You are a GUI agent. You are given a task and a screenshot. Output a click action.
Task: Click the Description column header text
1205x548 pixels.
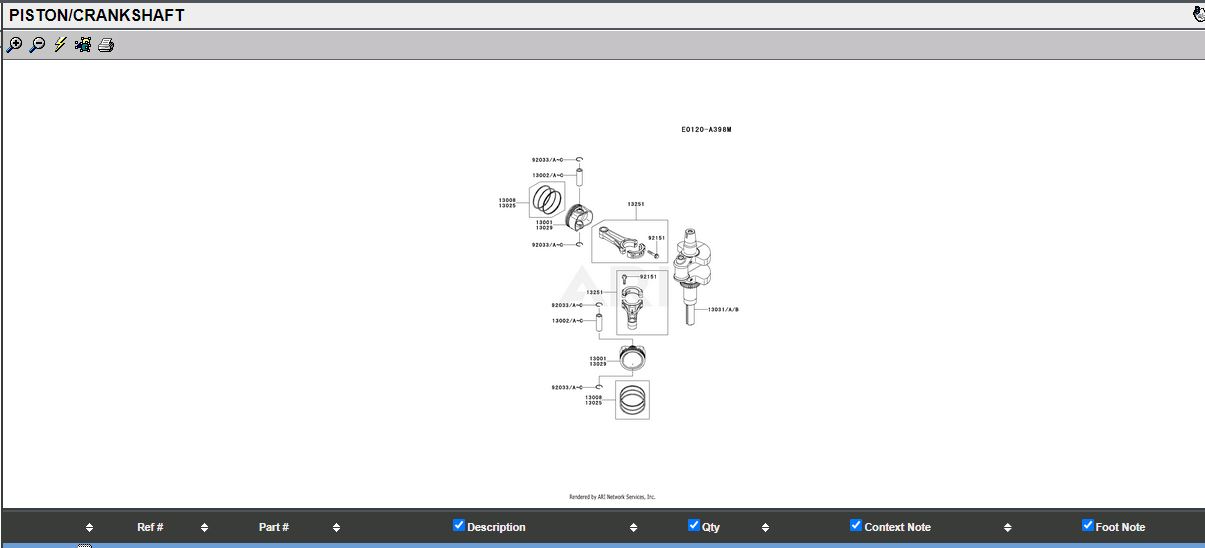tap(496, 527)
